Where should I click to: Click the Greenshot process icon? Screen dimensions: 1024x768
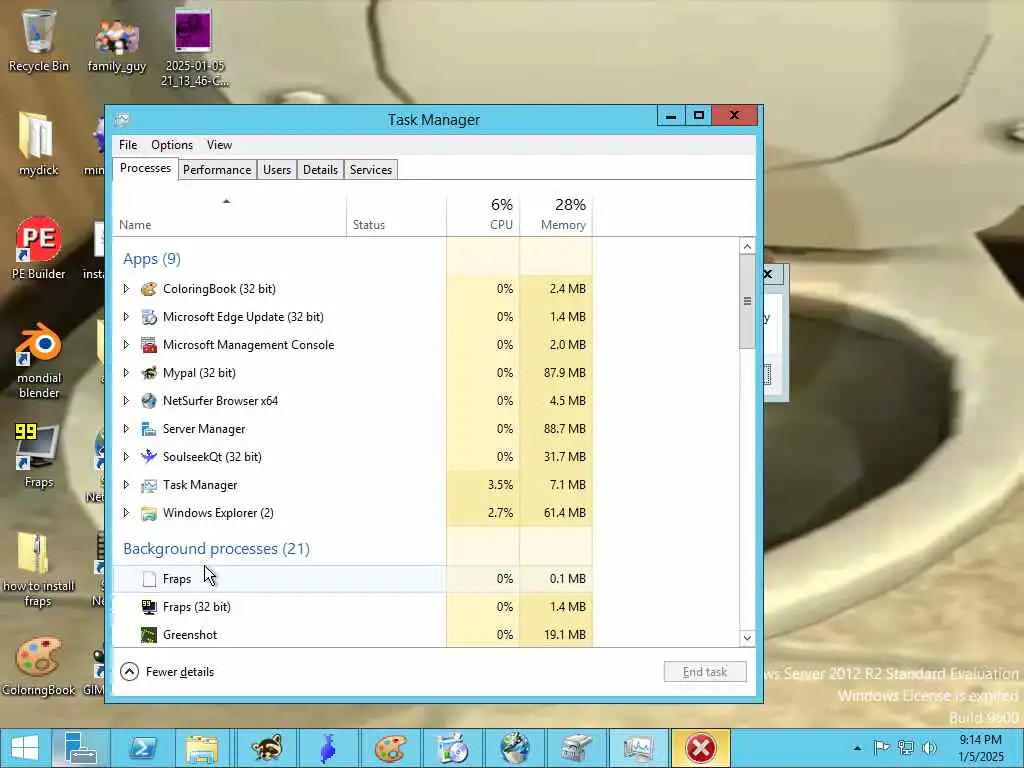tap(149, 635)
